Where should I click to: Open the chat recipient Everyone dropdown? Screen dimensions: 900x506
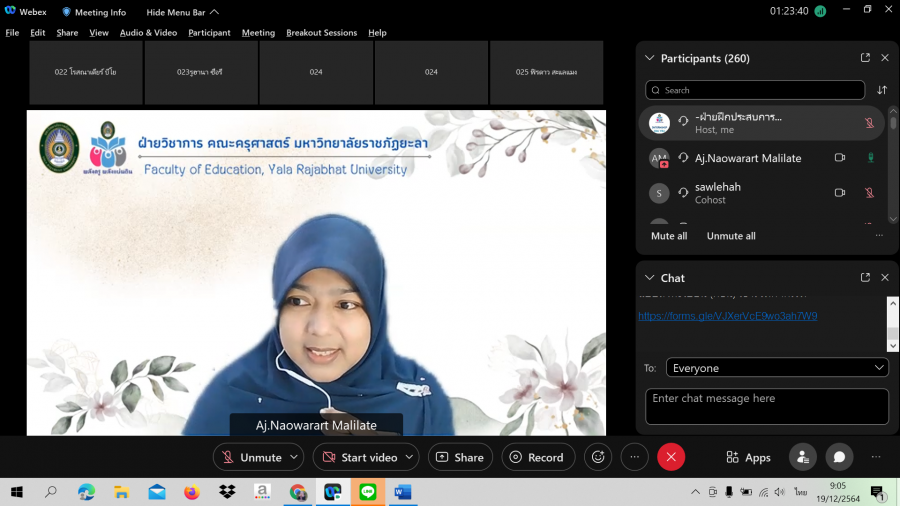click(777, 368)
